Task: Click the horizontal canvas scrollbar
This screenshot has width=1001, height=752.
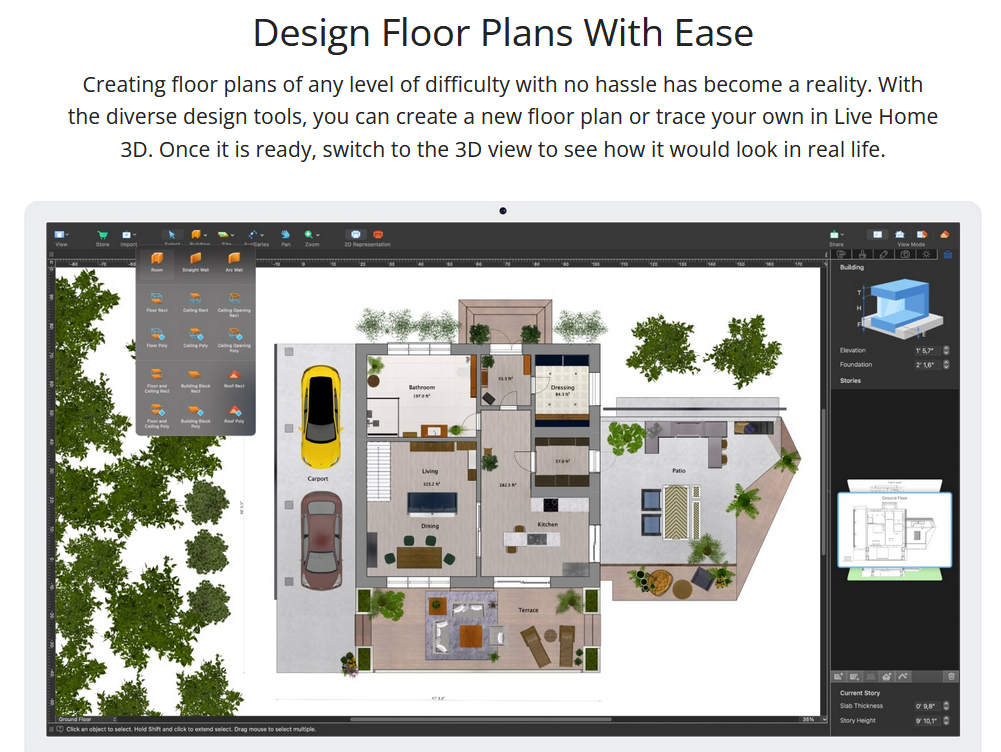Action: [x=480, y=719]
